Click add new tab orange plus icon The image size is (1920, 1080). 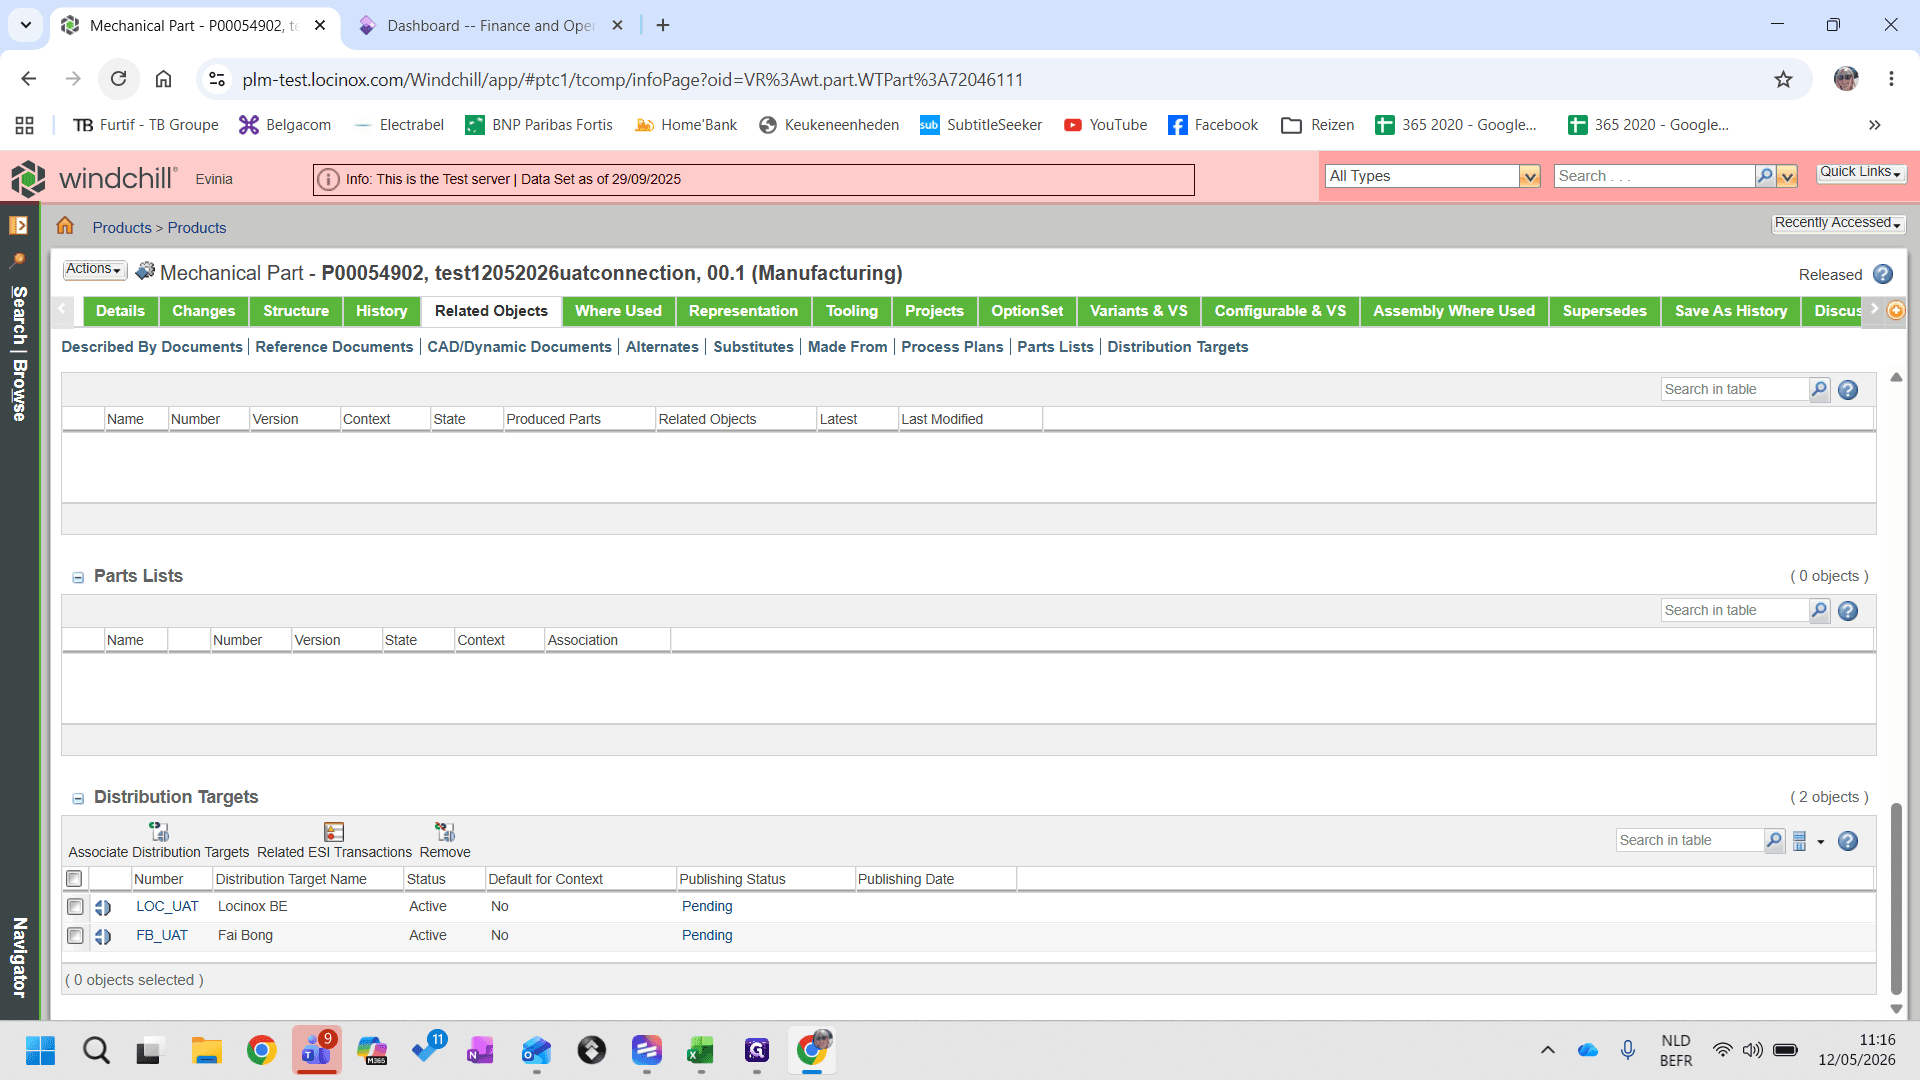(x=1896, y=311)
